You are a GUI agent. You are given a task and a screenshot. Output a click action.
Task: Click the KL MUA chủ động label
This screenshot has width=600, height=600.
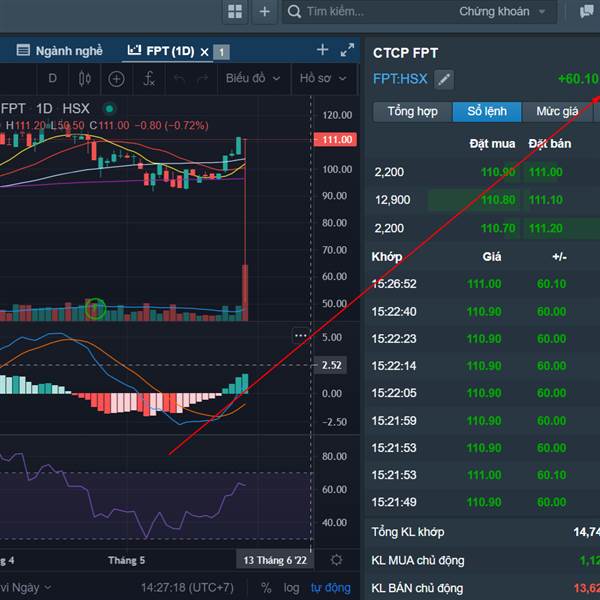click(x=418, y=561)
